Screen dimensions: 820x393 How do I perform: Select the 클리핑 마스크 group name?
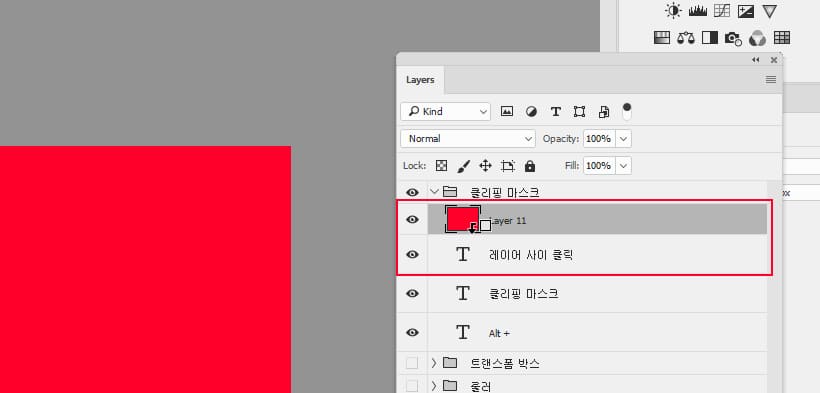coord(505,193)
